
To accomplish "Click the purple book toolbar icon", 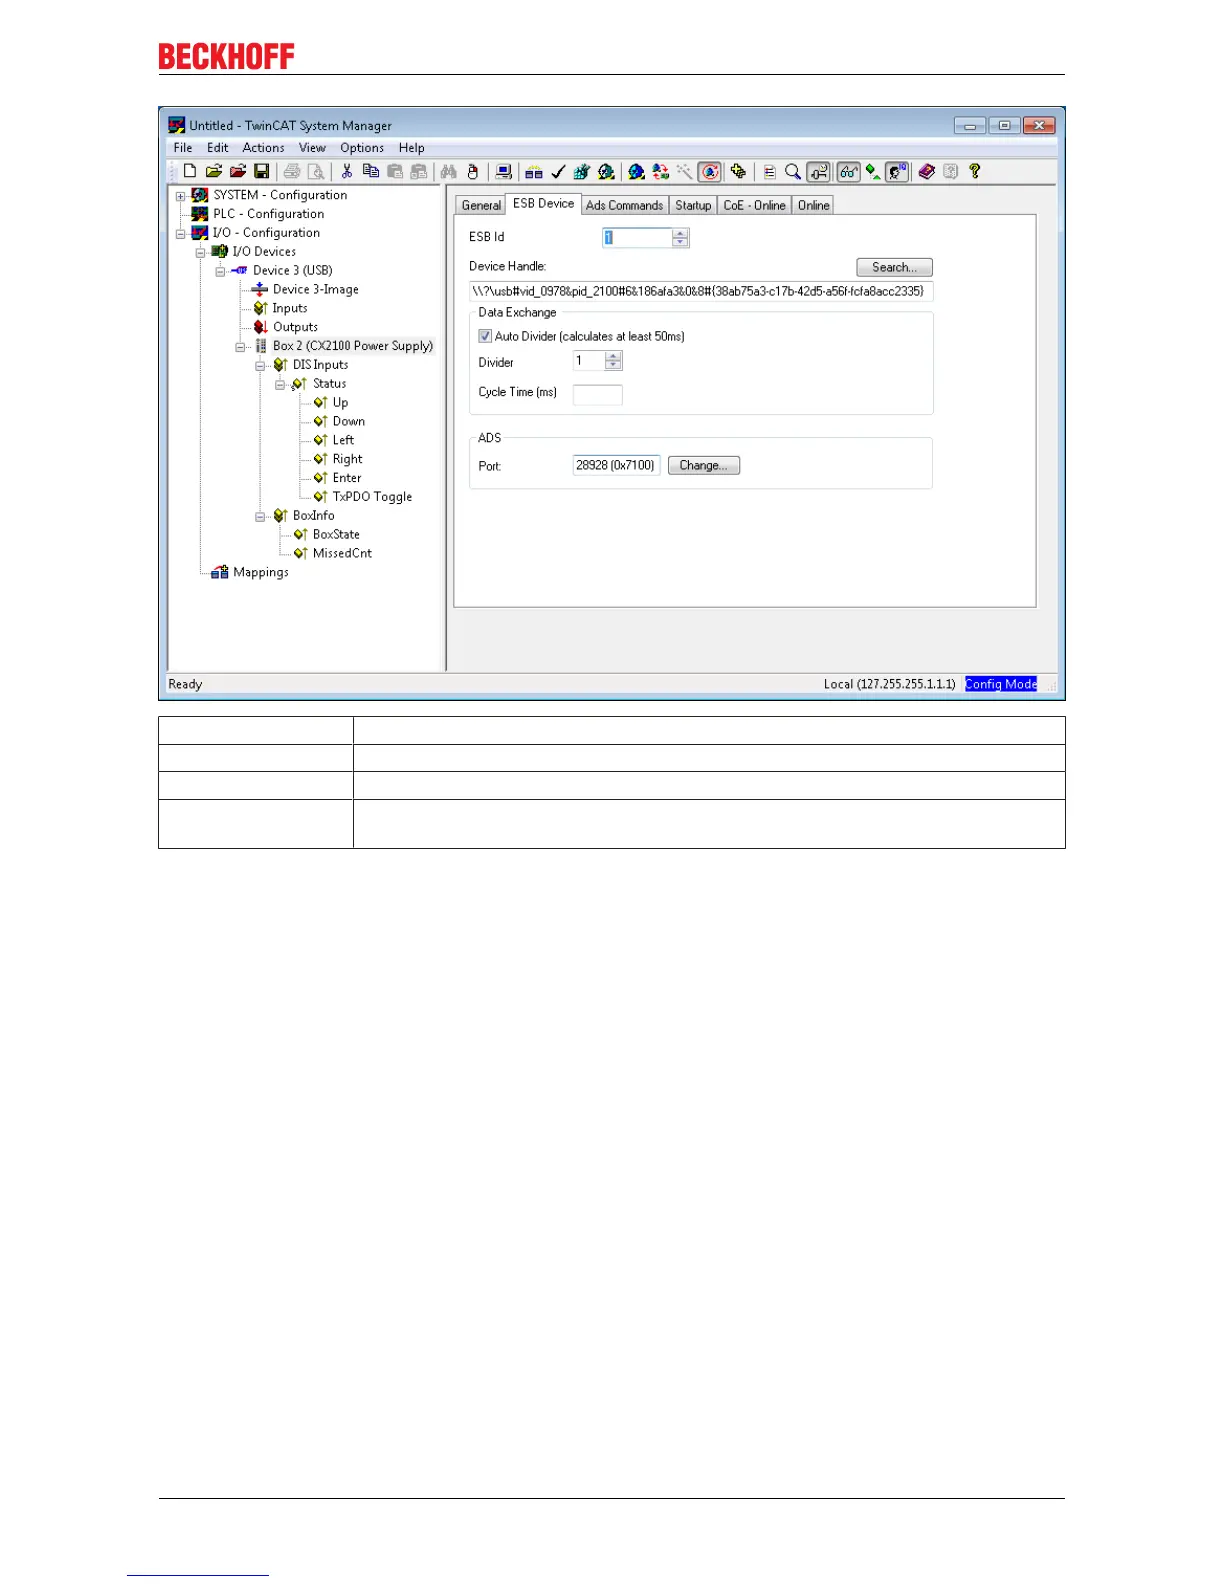I will point(927,172).
